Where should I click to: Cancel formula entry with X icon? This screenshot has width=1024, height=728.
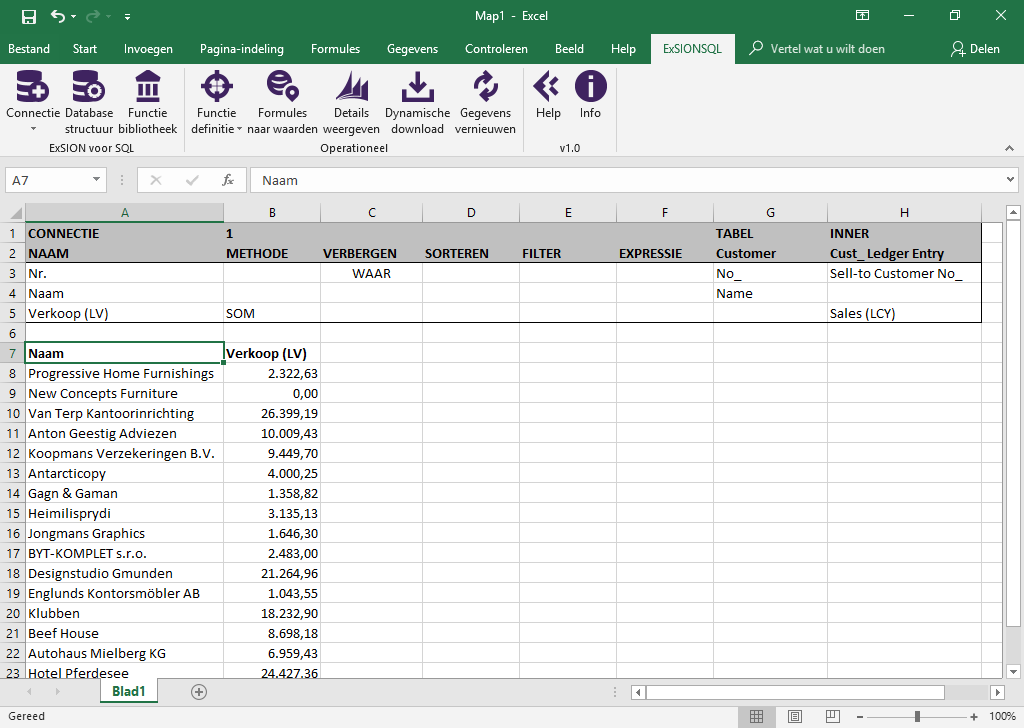pyautogui.click(x=155, y=180)
